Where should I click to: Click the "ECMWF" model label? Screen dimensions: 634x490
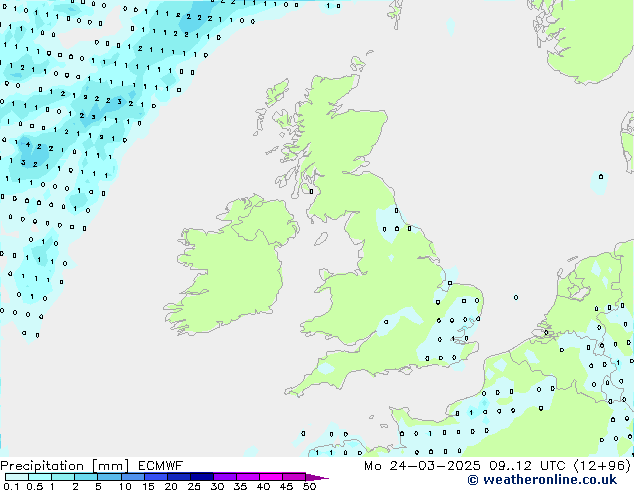pos(161,466)
